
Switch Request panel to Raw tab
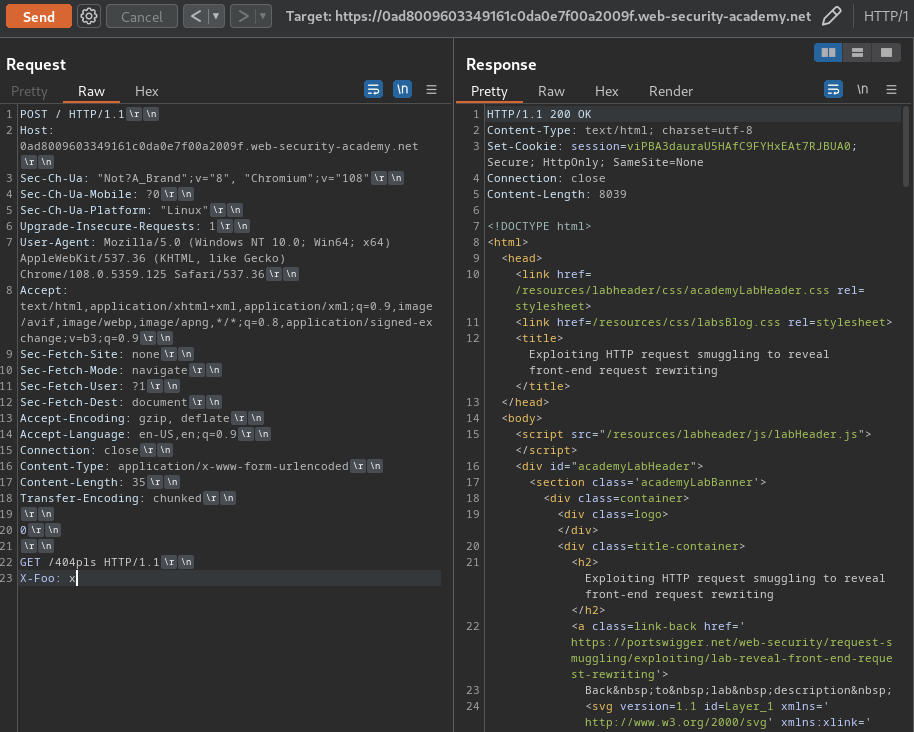point(91,91)
